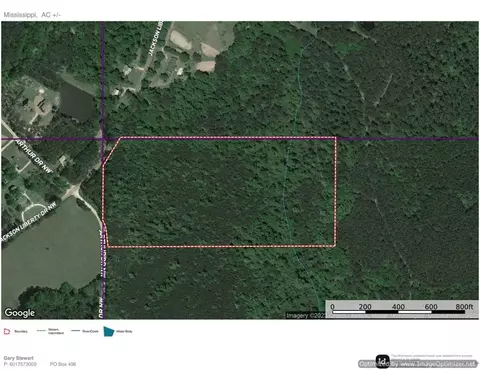Click the 'Mississippi, AC +/-' title text

[x=32, y=15]
